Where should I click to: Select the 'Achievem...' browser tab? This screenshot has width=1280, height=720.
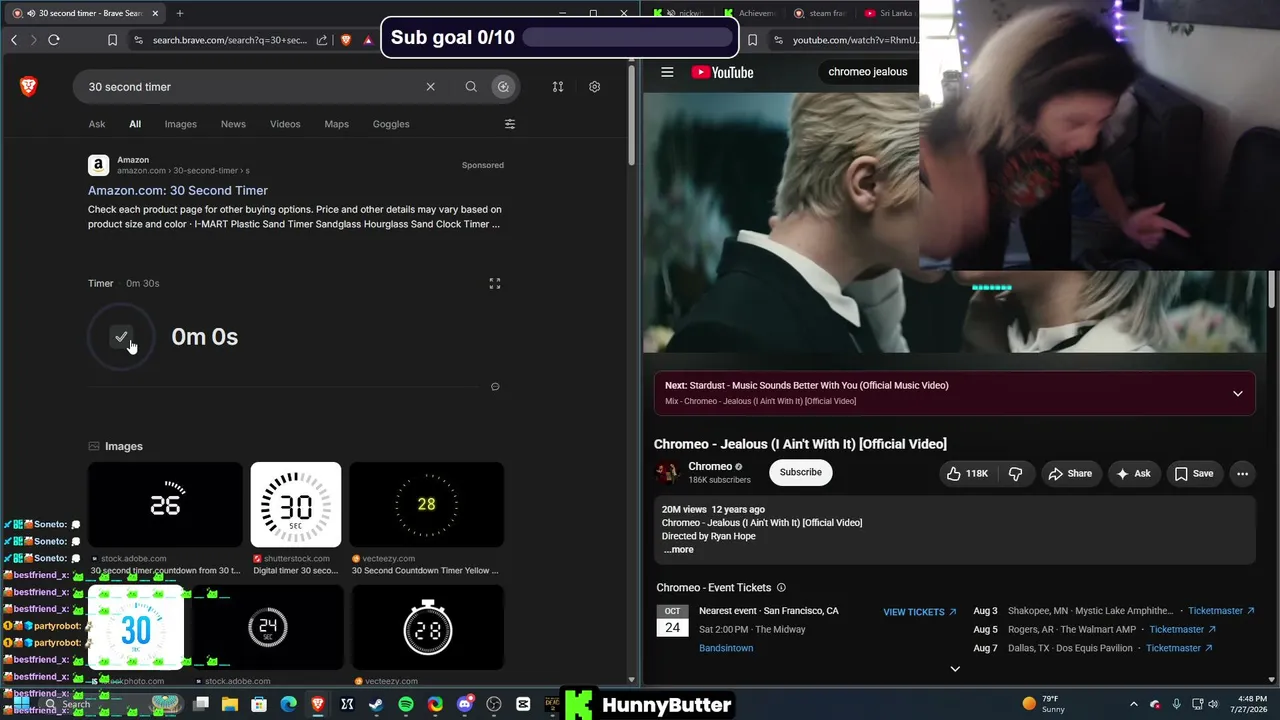[x=749, y=13]
